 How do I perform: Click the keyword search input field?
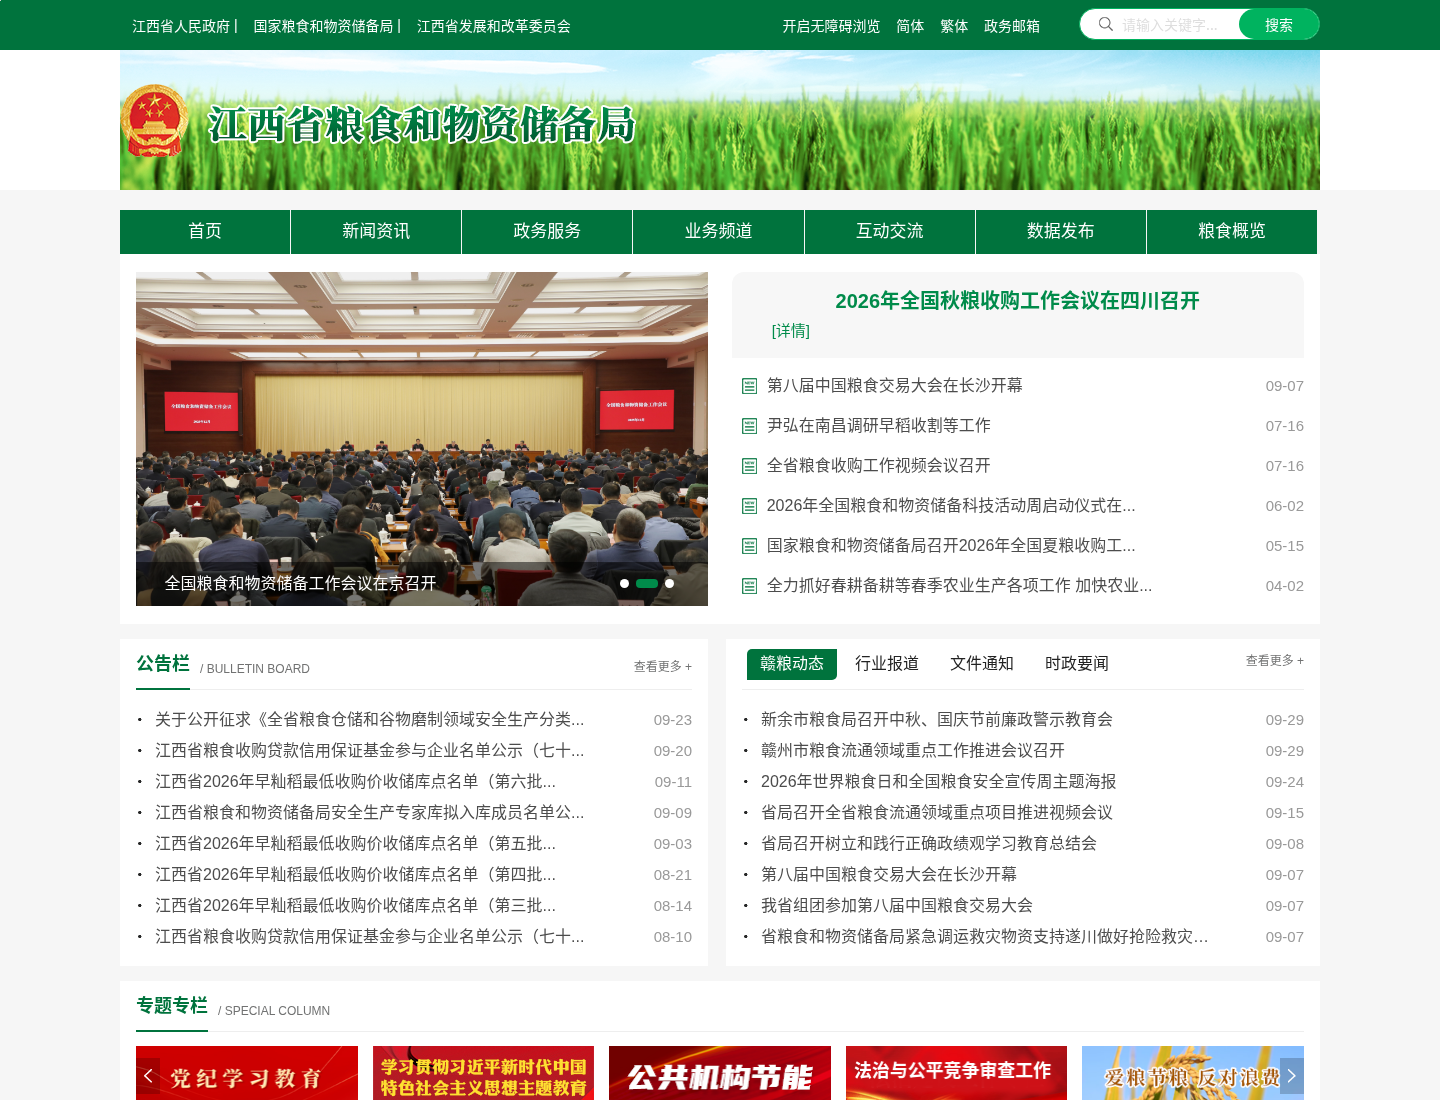click(x=1175, y=24)
